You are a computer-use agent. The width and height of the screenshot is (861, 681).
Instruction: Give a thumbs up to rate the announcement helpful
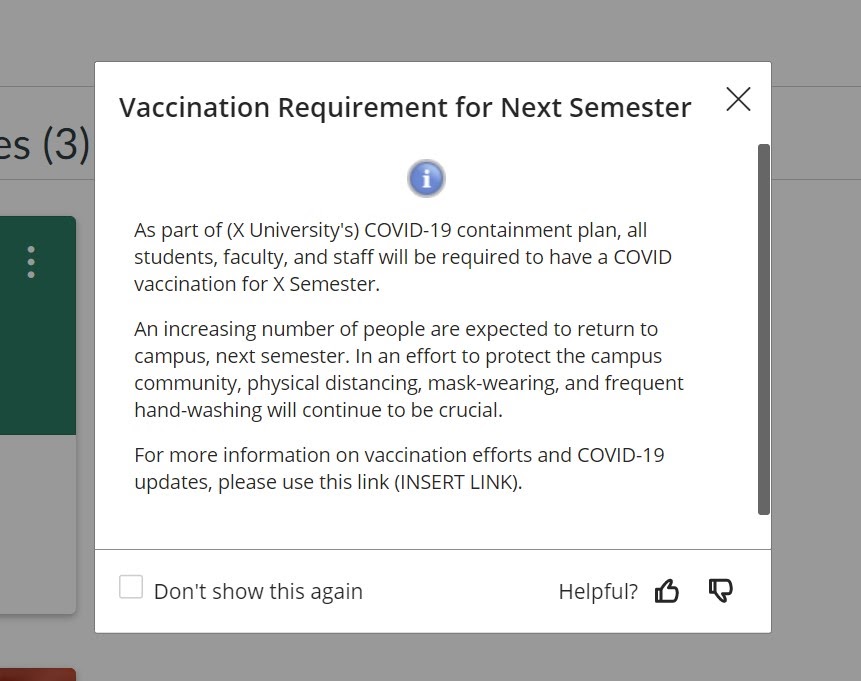coord(667,591)
